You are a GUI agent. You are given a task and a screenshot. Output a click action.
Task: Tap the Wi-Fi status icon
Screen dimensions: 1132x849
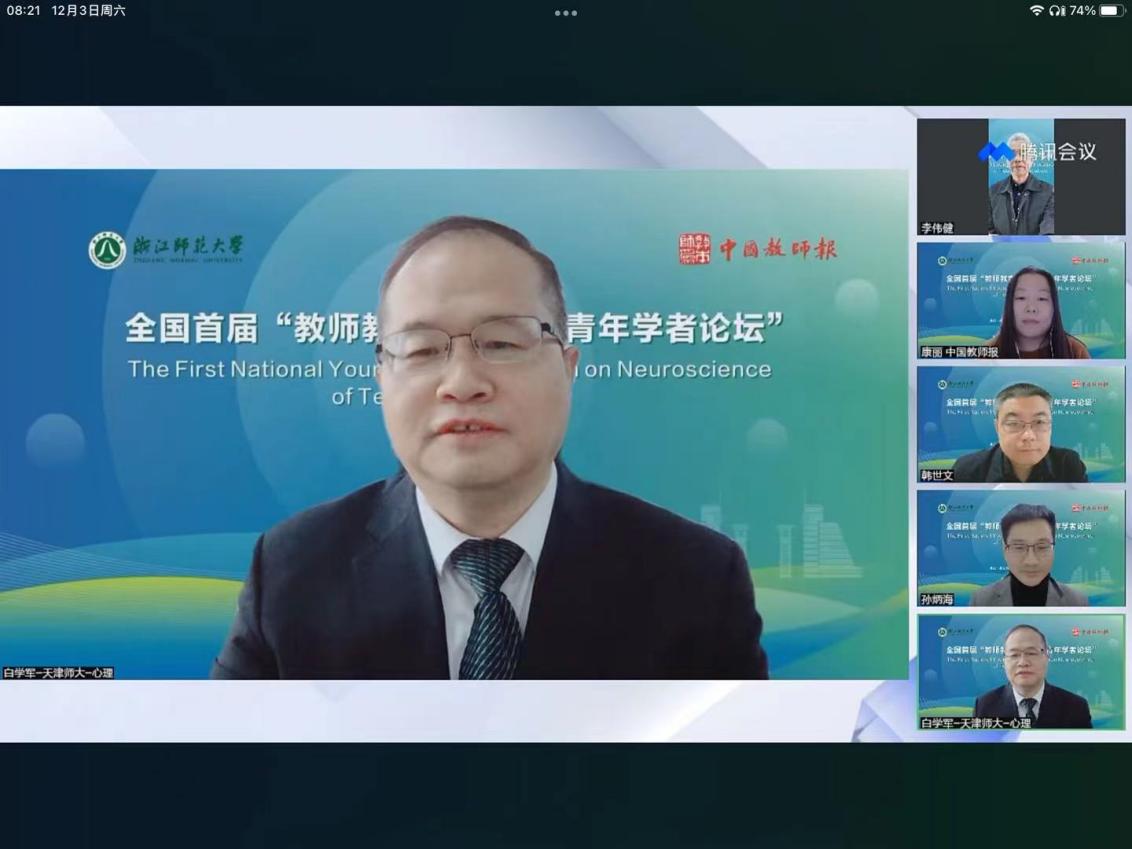pyautogui.click(x=1036, y=11)
